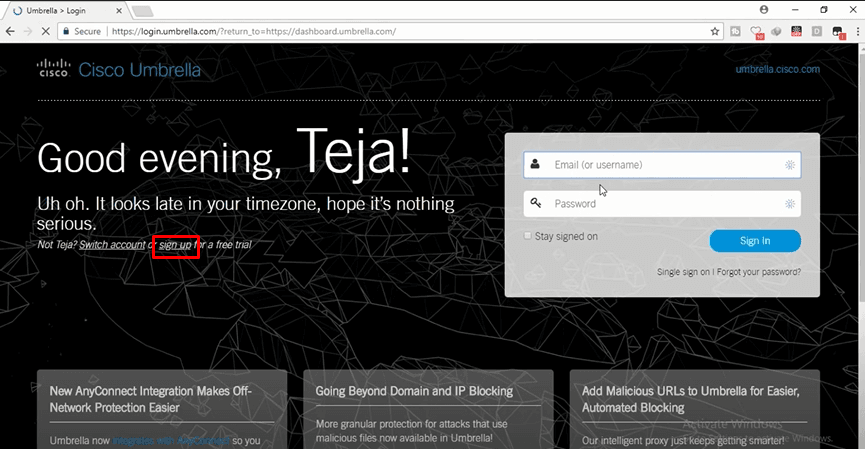Screen dimensions: 865x449
Task: Click the 'integrates with AnyConnect' link
Action: pos(170,441)
